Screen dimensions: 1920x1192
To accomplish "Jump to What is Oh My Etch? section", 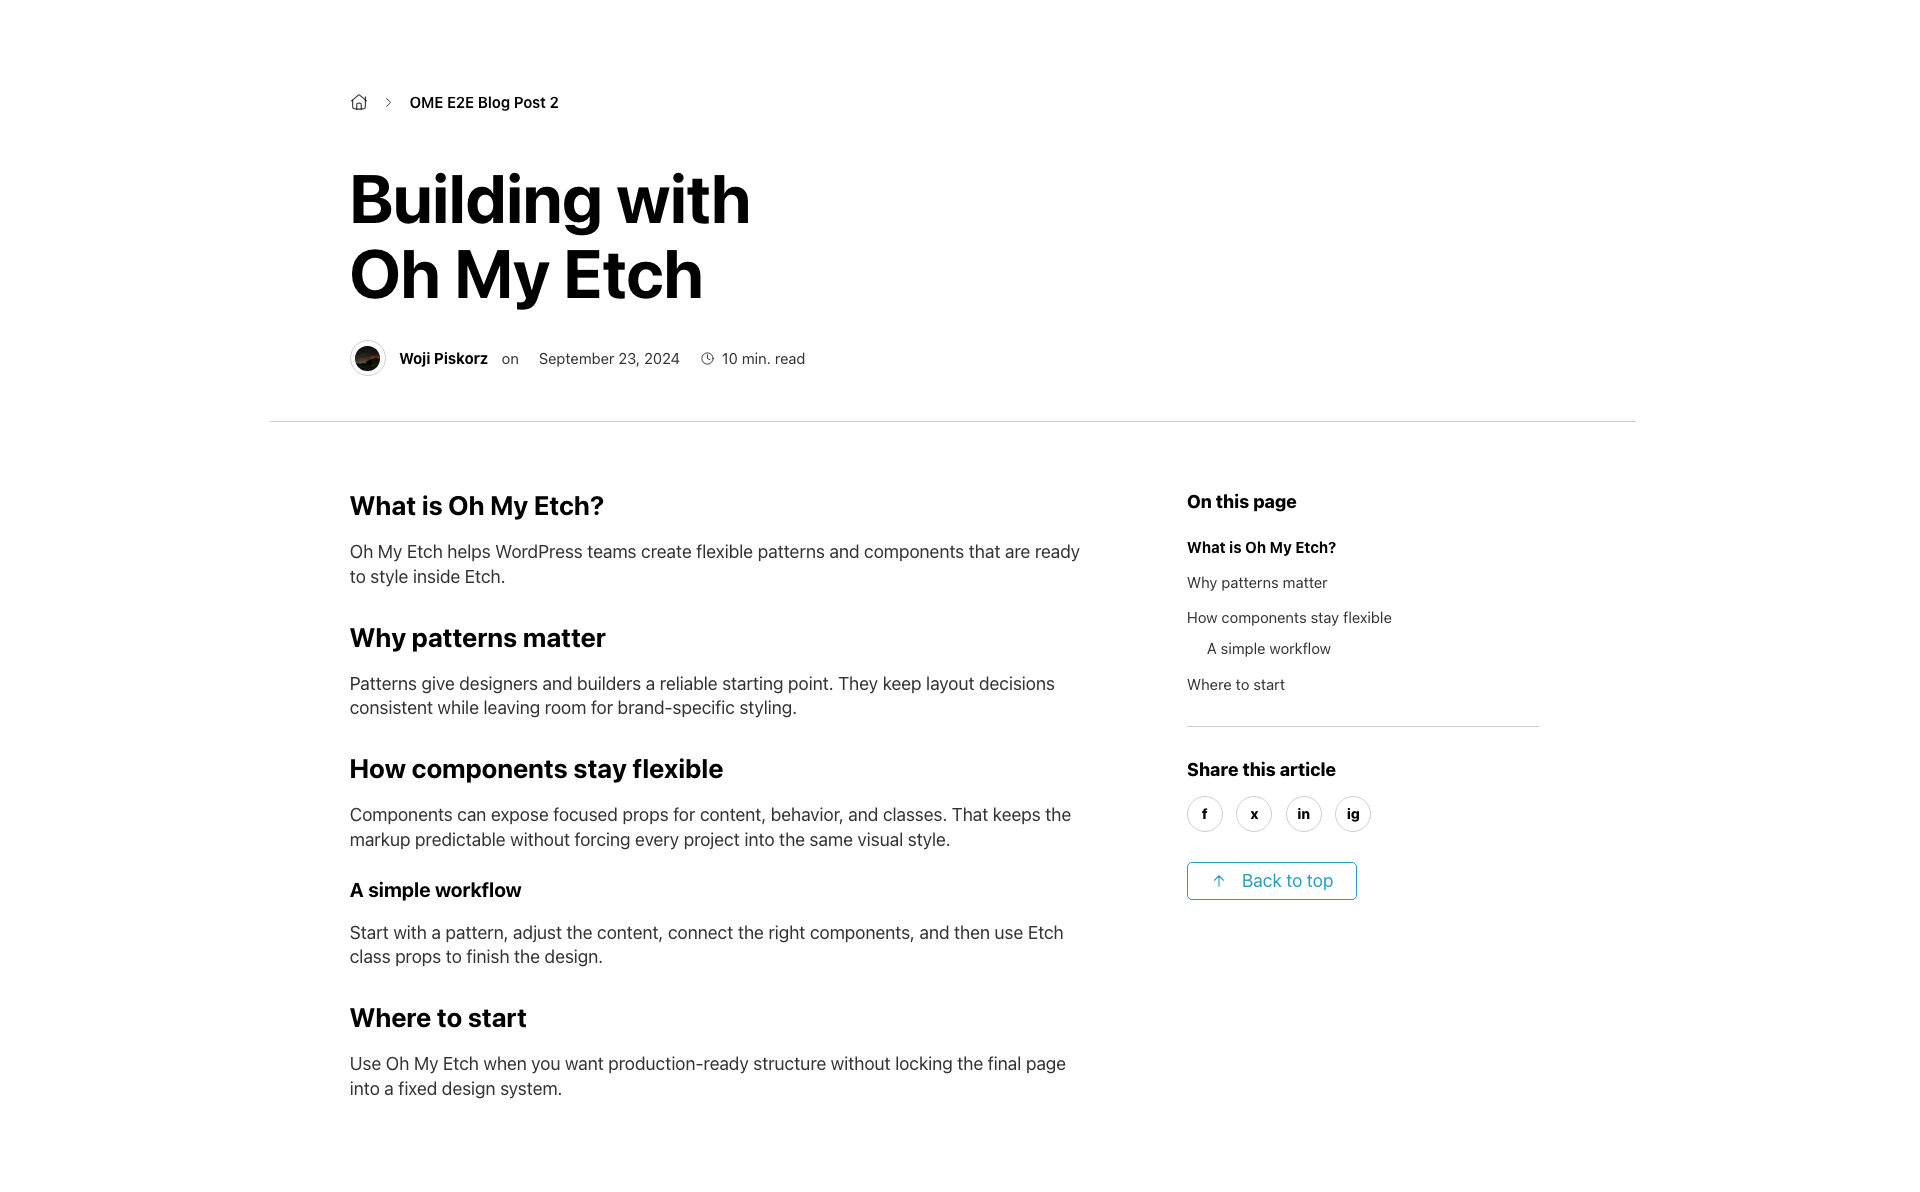I will coord(1261,547).
